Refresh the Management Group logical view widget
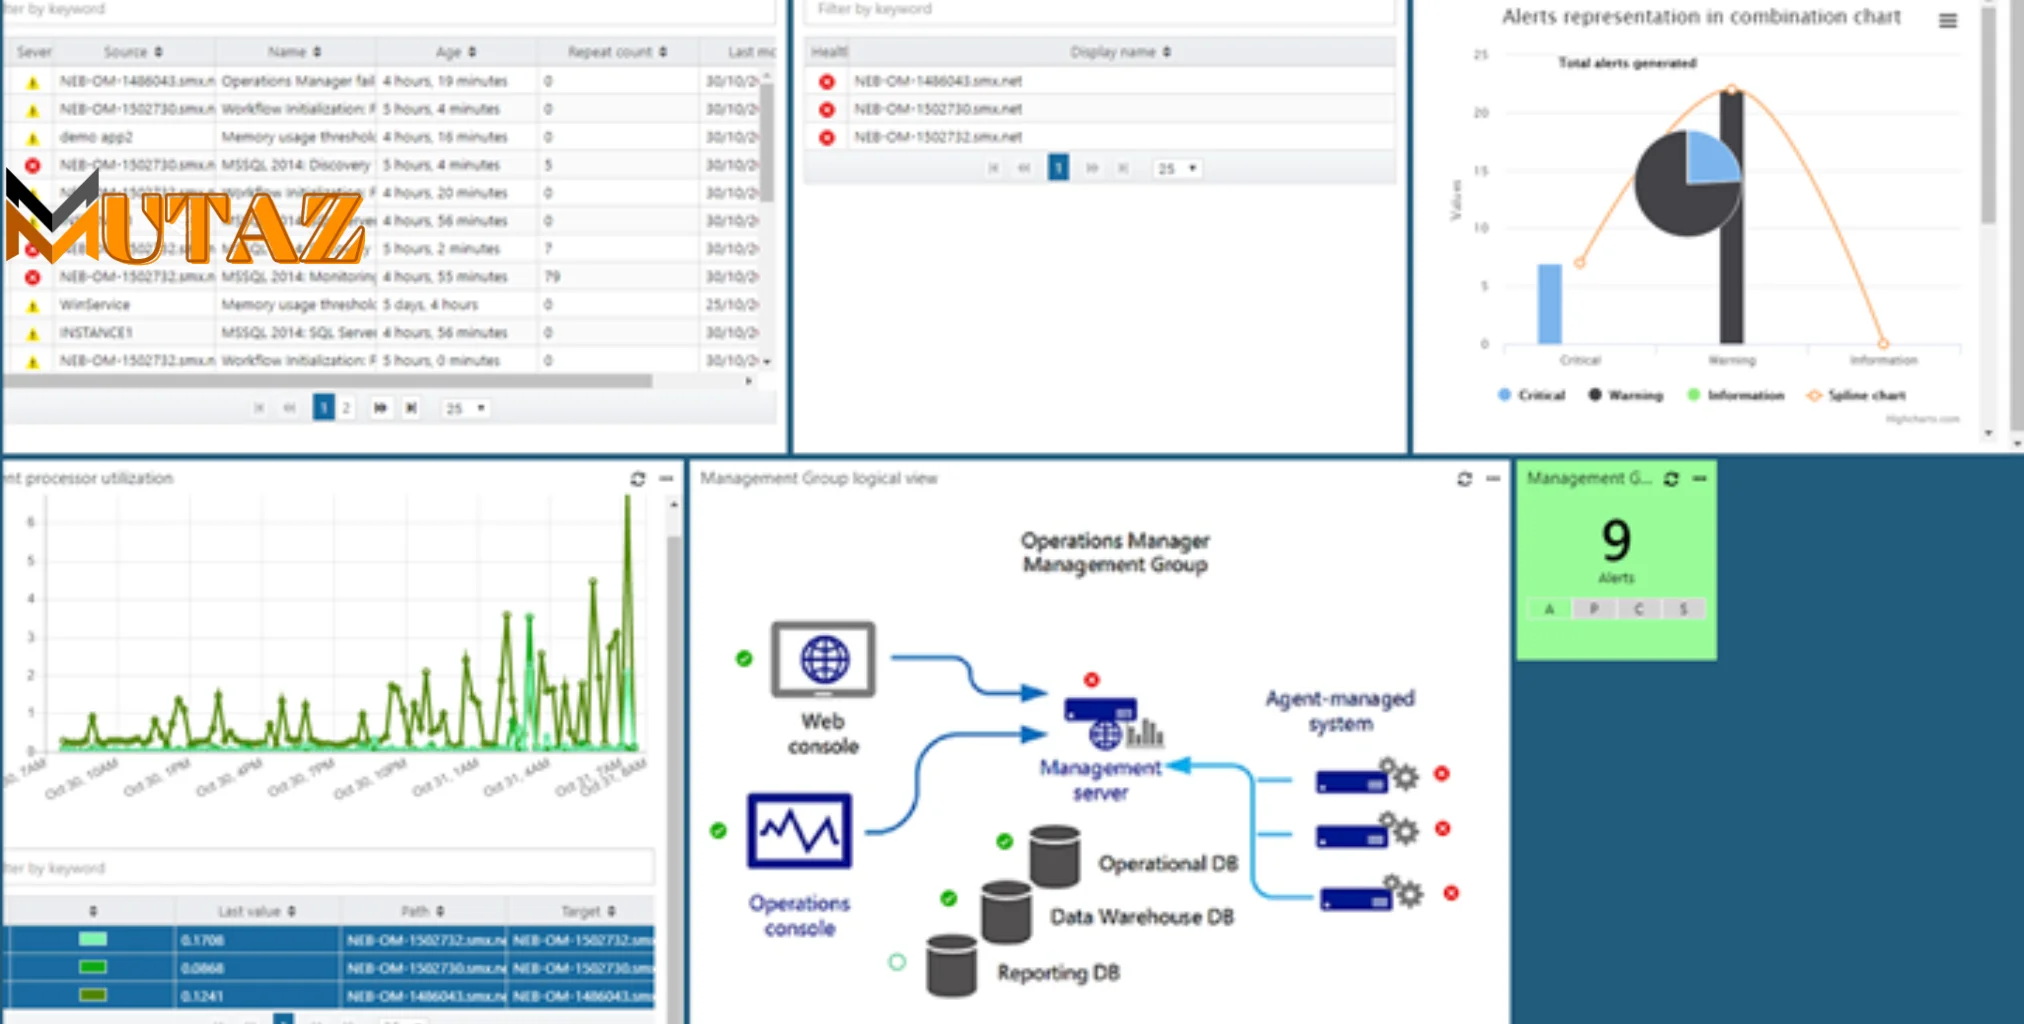2024x1024 pixels. [1464, 479]
